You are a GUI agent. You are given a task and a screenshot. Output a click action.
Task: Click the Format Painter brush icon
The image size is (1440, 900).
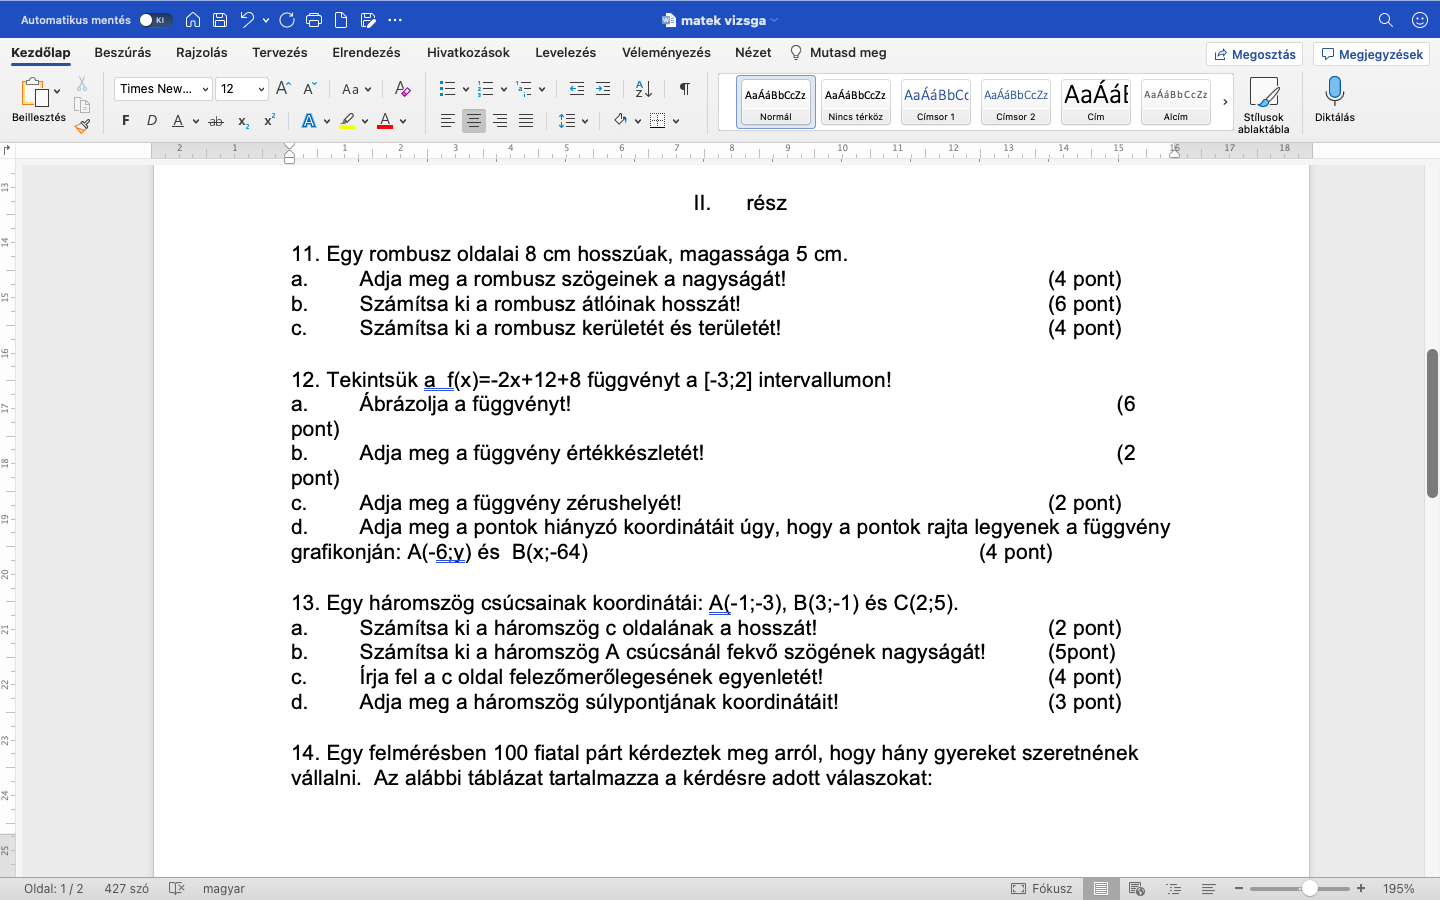tap(82, 126)
